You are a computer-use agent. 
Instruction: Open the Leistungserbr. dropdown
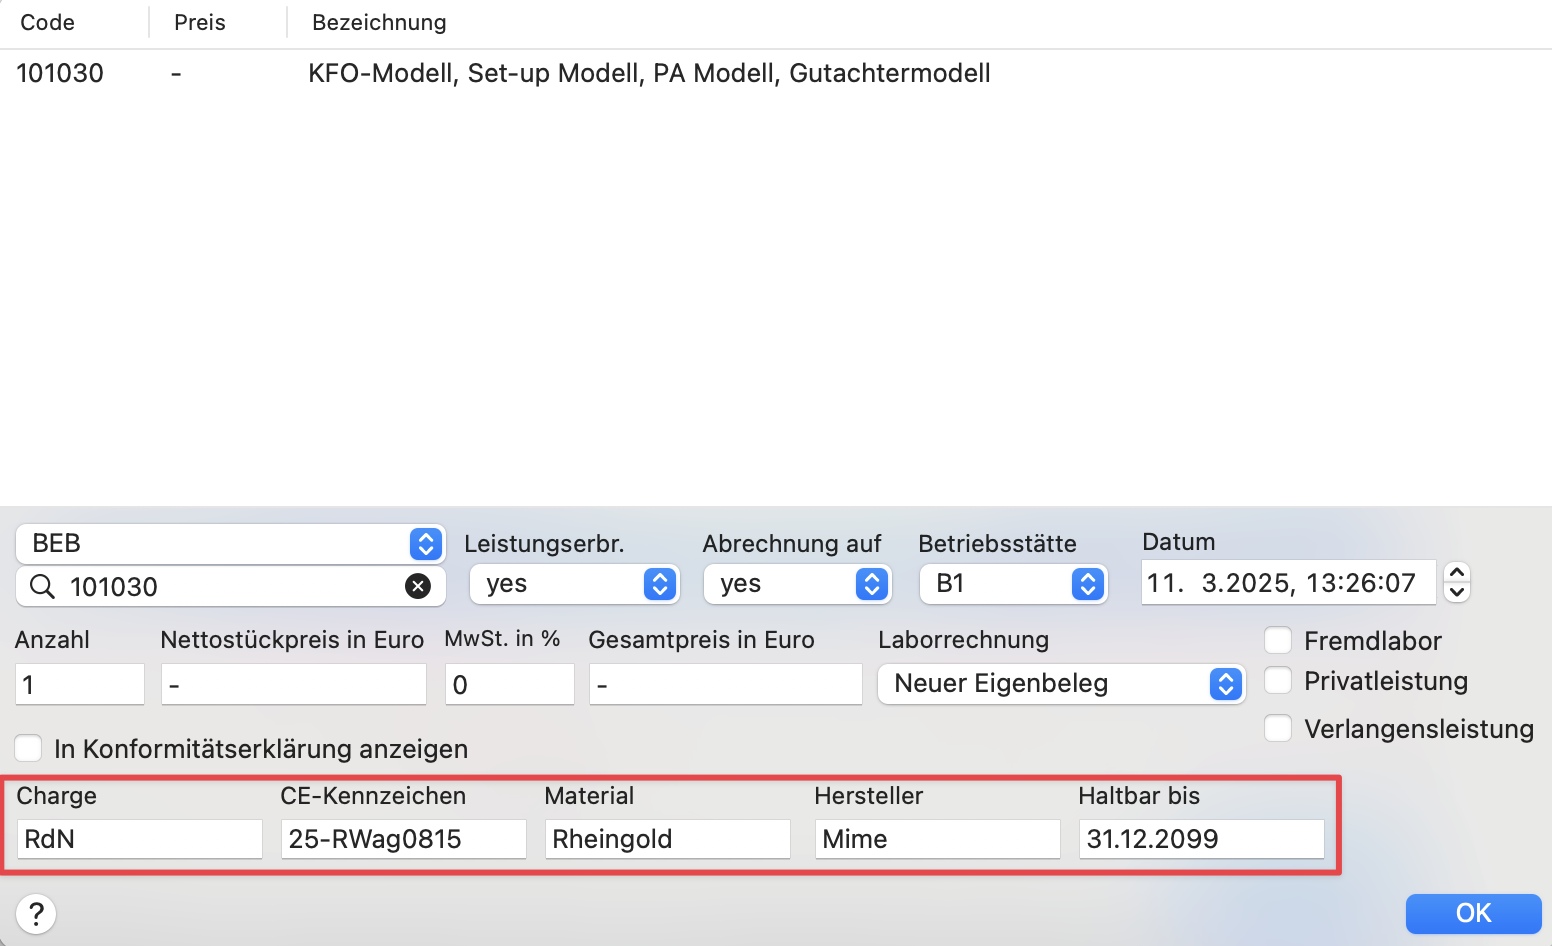click(x=574, y=584)
